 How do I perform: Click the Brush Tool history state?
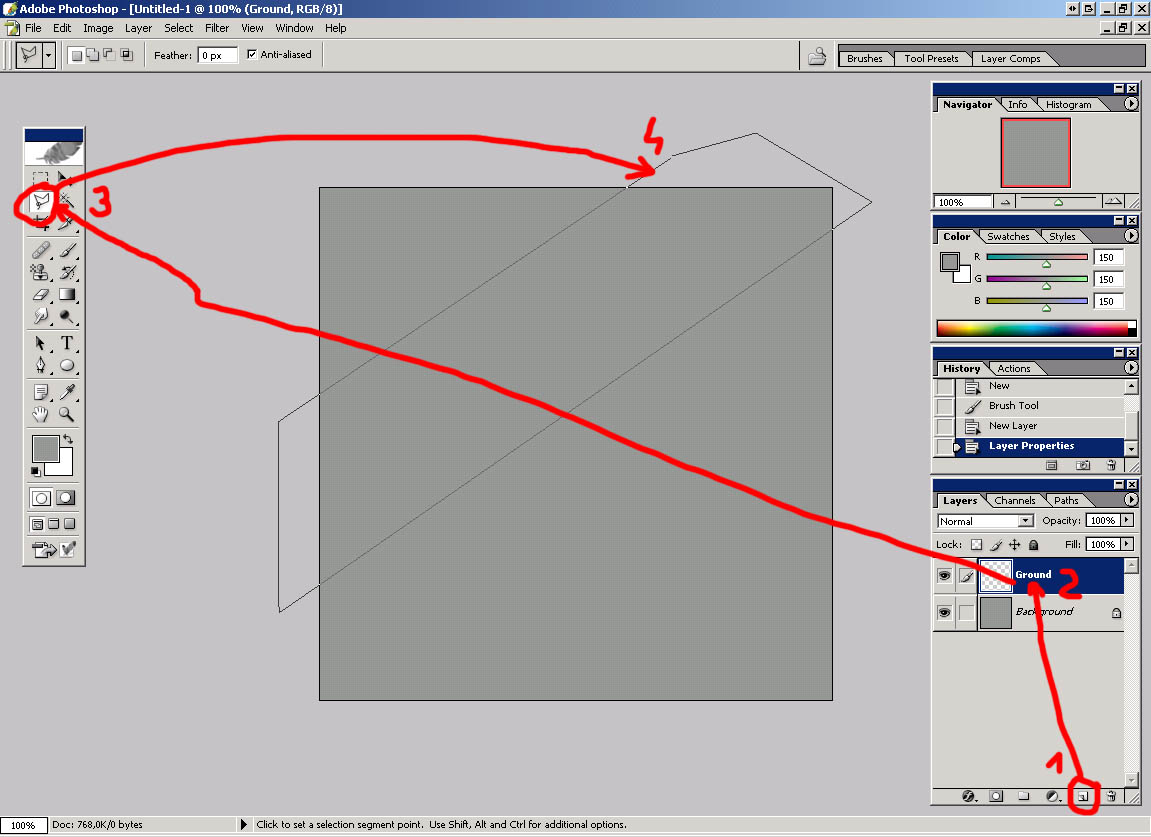pos(1013,406)
